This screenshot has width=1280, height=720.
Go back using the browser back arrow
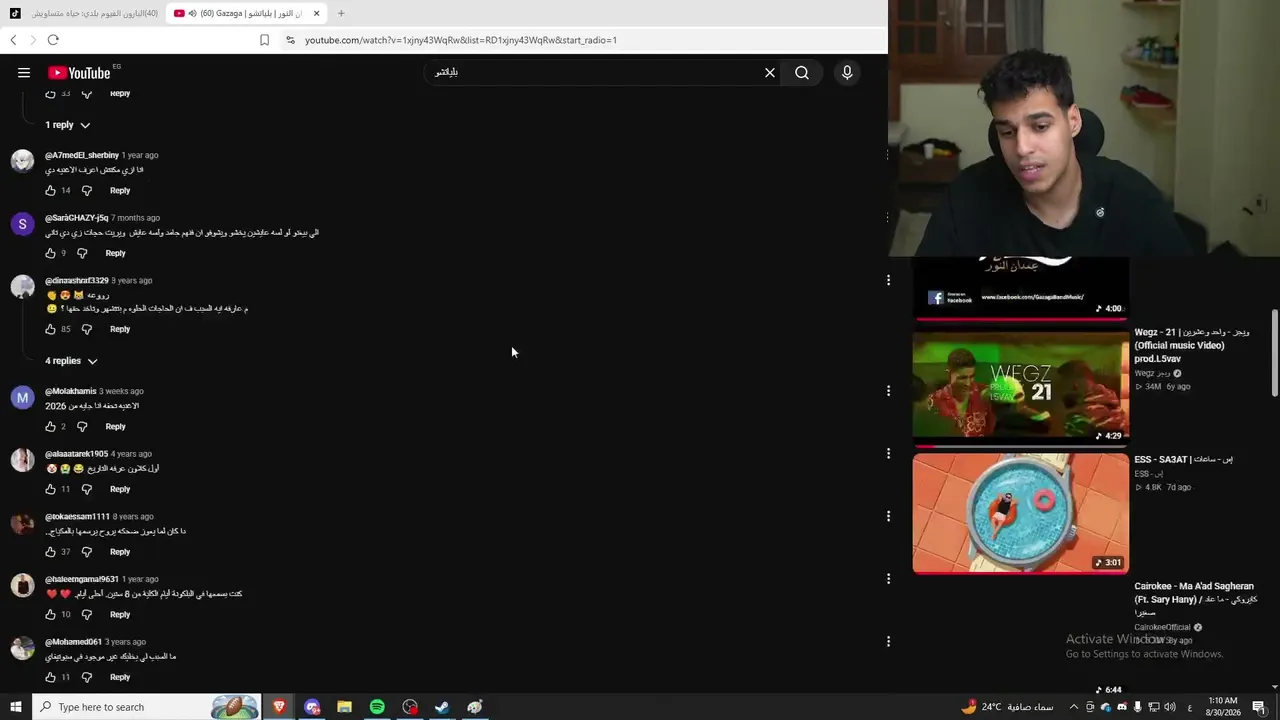click(13, 40)
